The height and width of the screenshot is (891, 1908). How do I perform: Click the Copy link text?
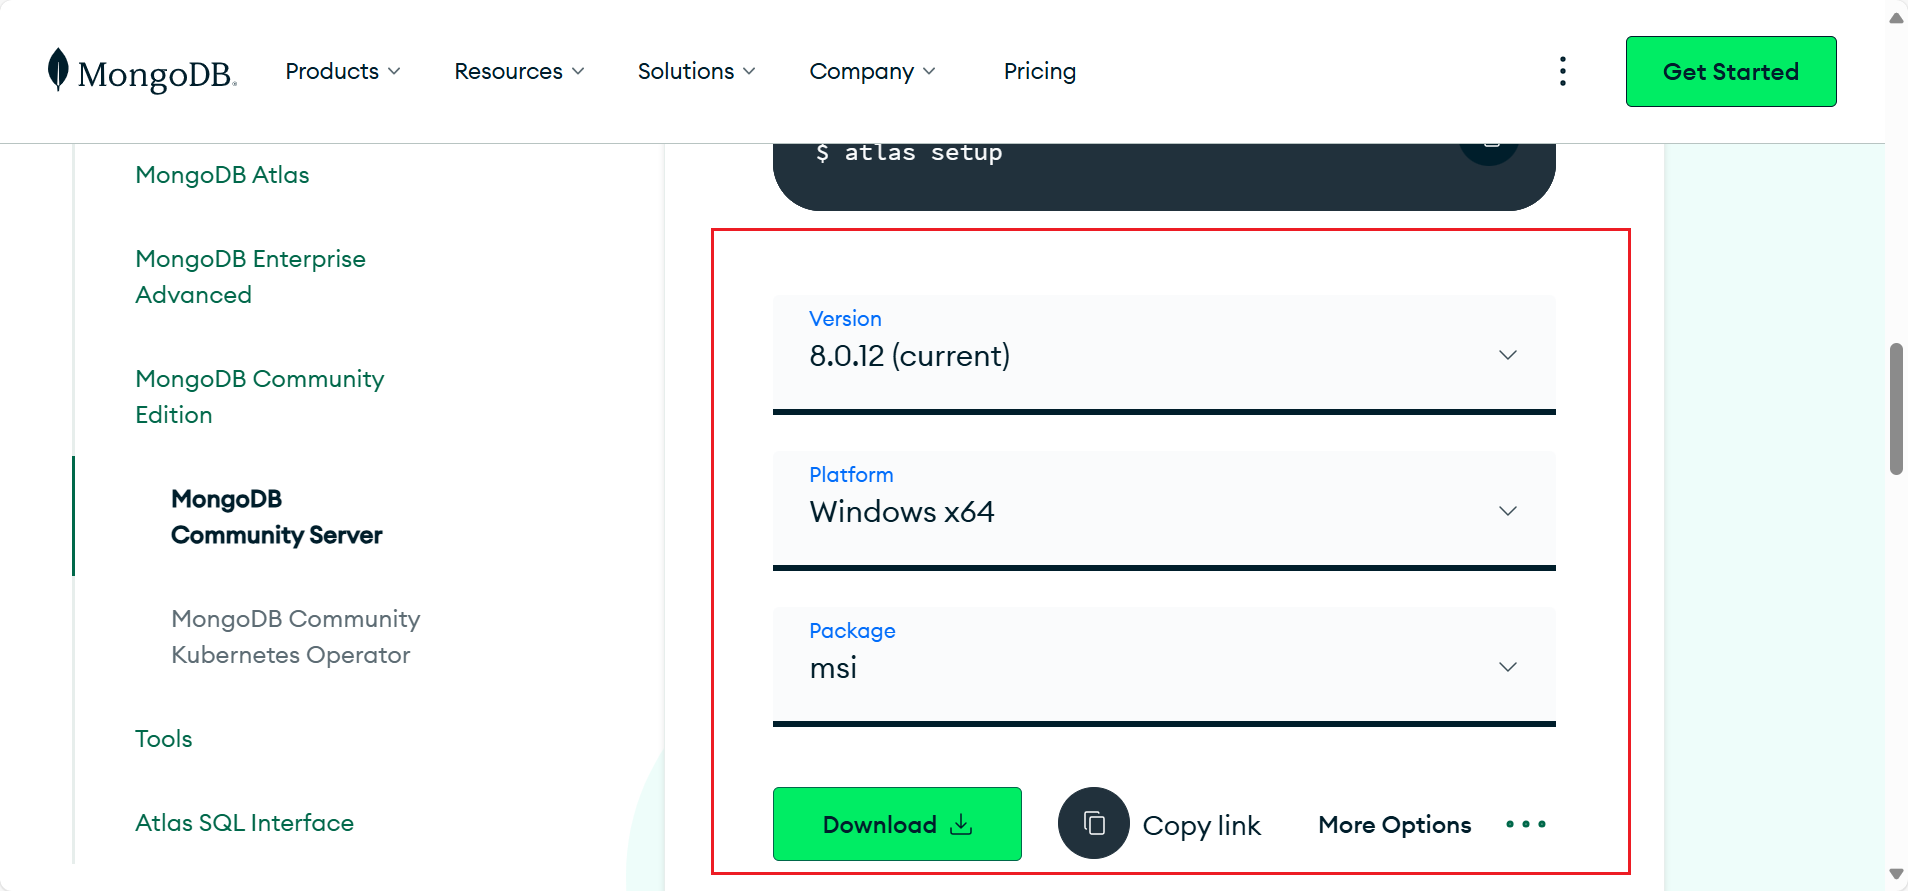1201,825
